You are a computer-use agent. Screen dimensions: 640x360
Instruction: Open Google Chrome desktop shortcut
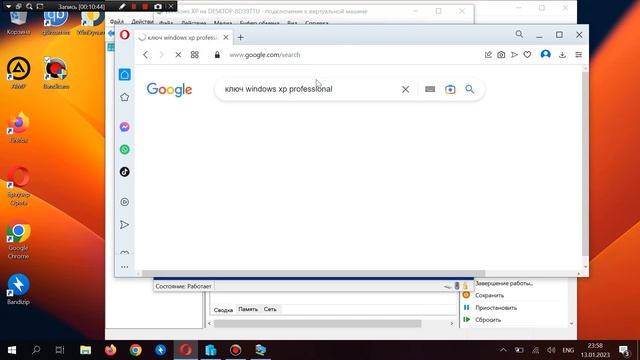click(18, 241)
